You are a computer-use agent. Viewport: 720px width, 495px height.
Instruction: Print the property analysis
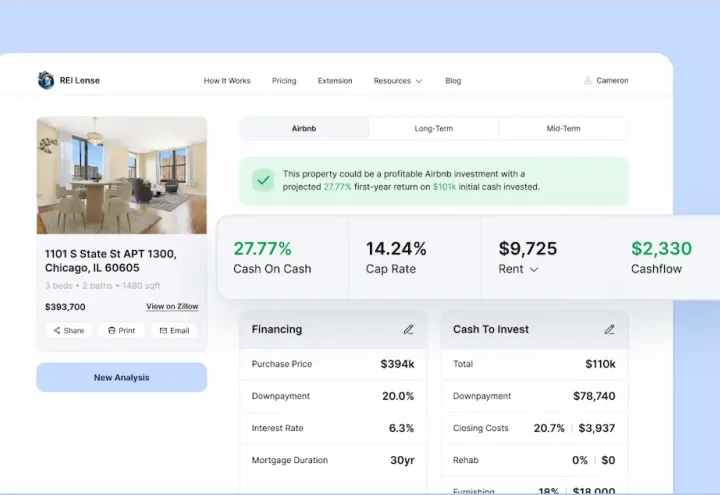tap(122, 330)
